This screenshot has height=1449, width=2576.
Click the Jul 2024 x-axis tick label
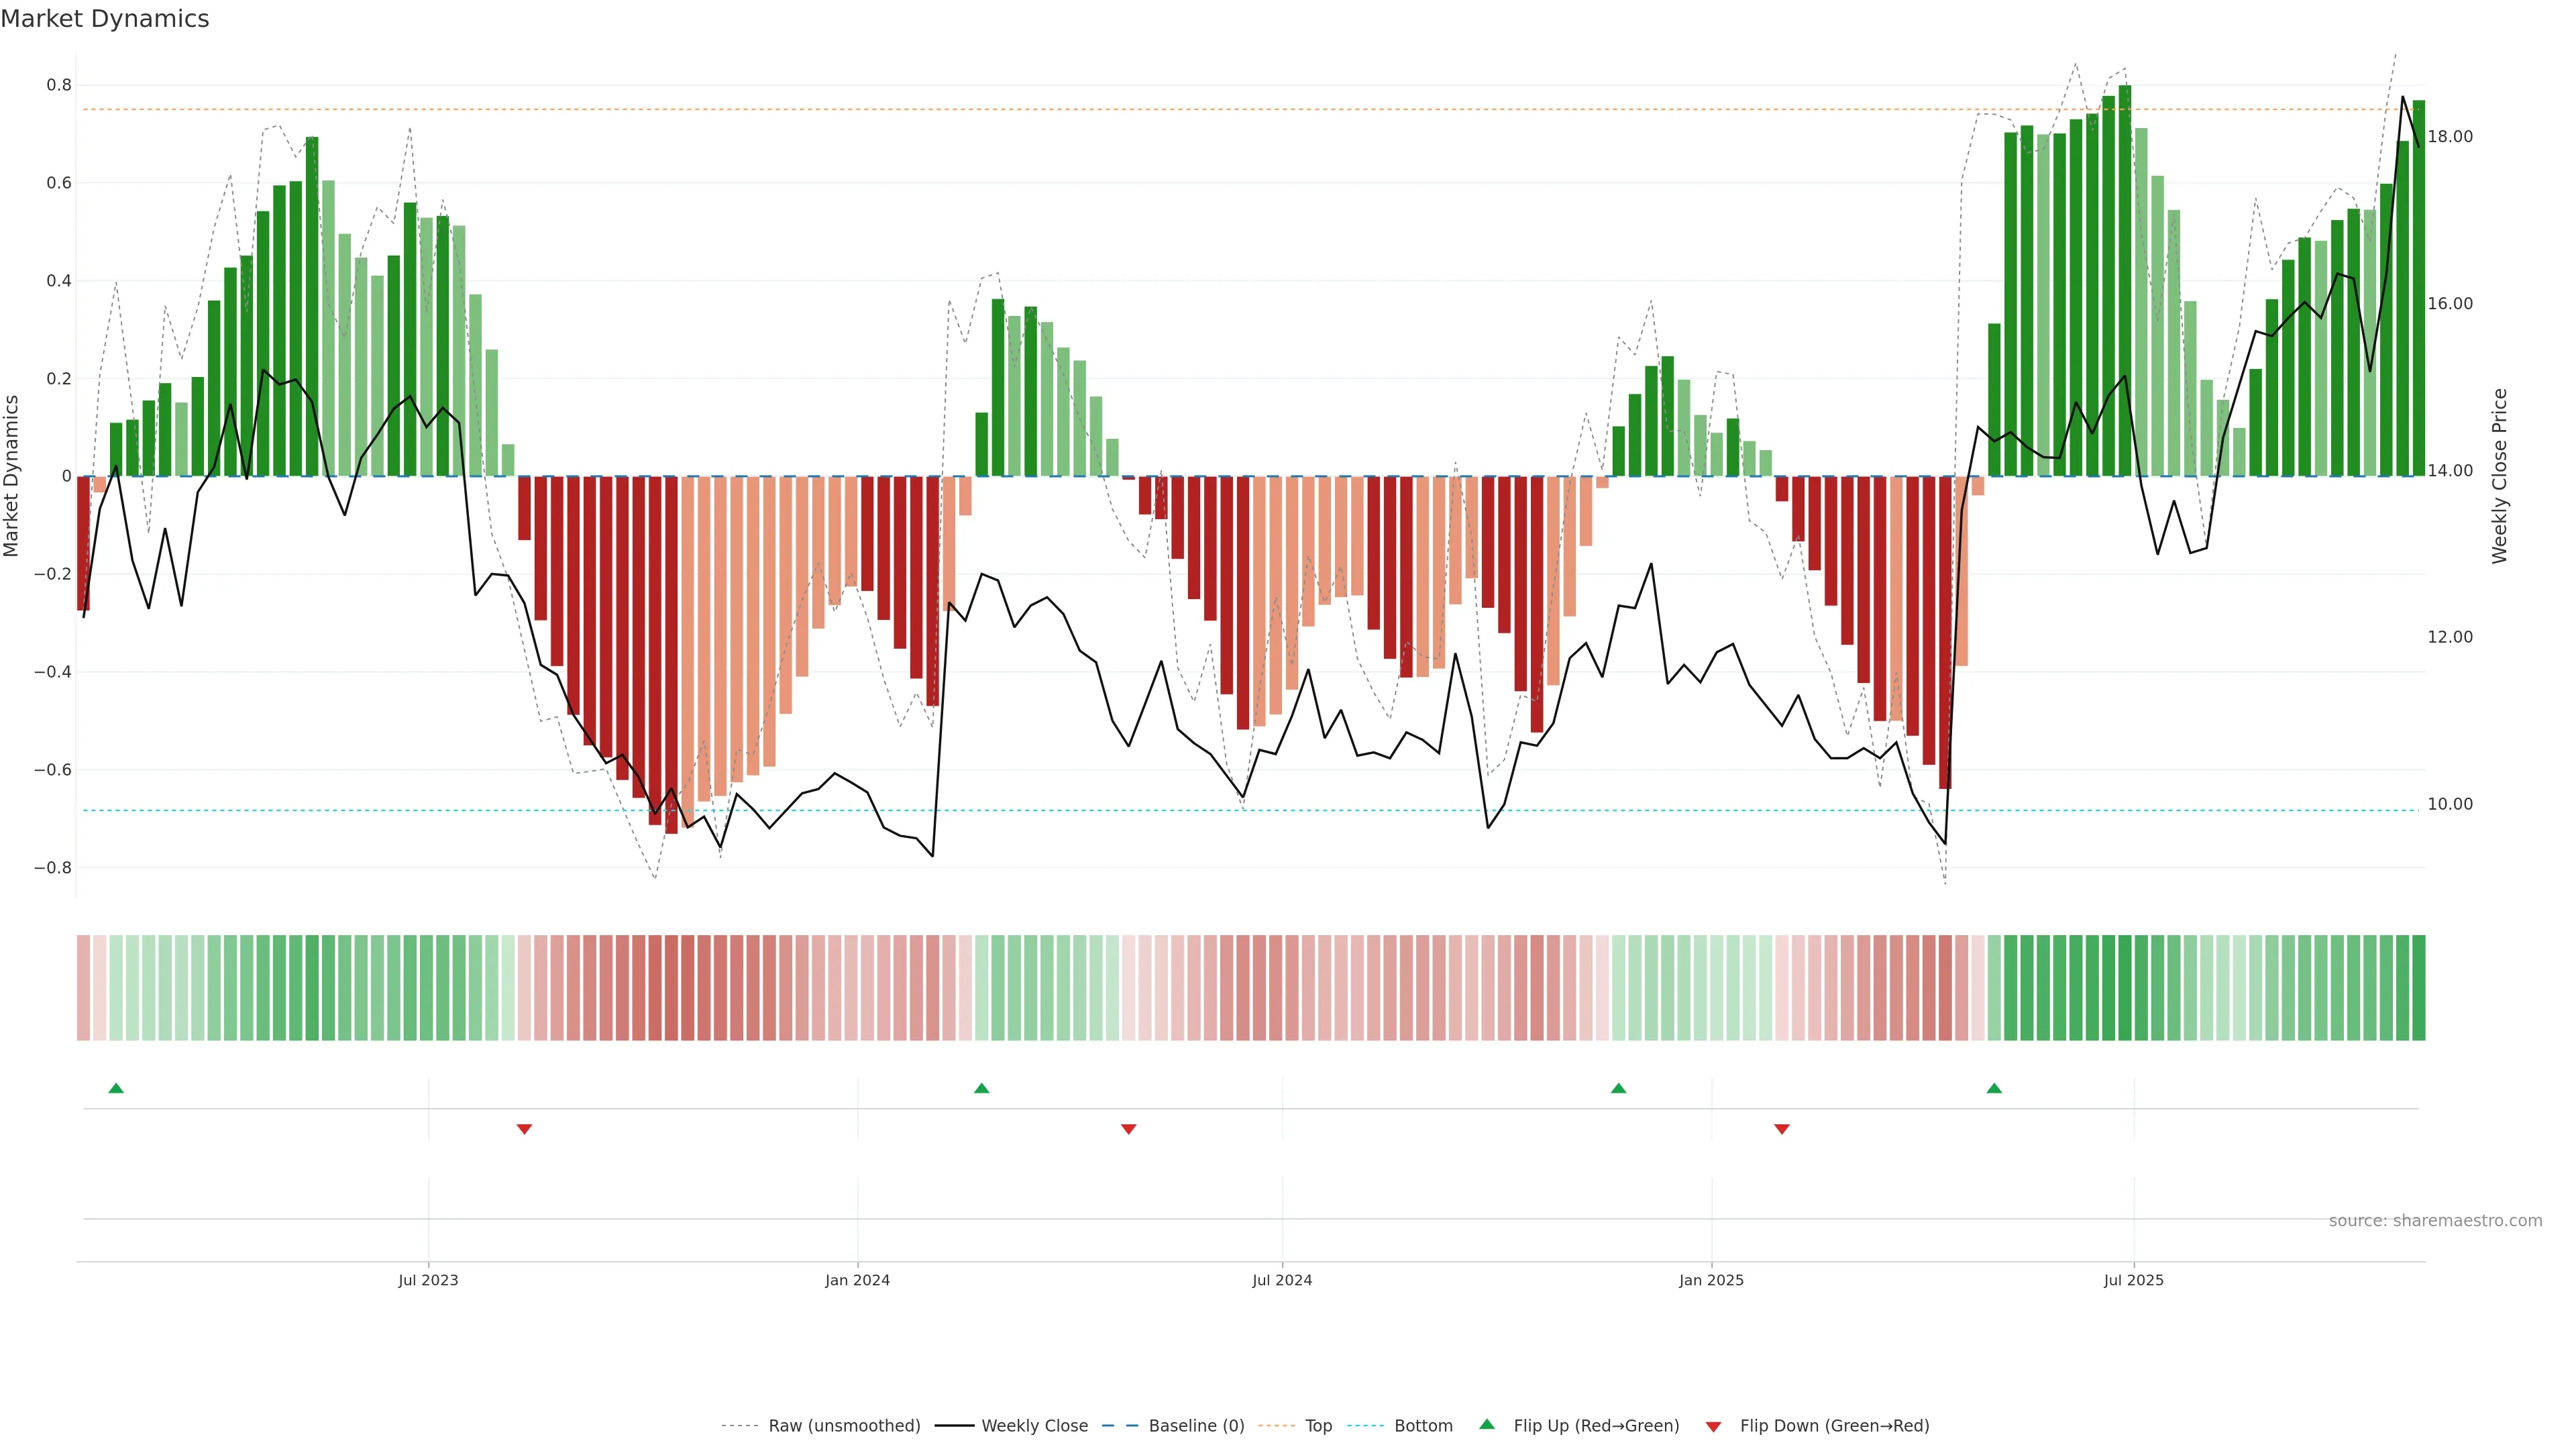tap(1282, 1280)
